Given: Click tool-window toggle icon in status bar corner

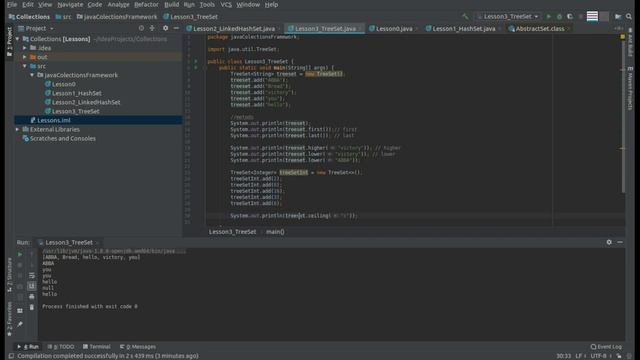Looking at the screenshot, I should 11,356.
